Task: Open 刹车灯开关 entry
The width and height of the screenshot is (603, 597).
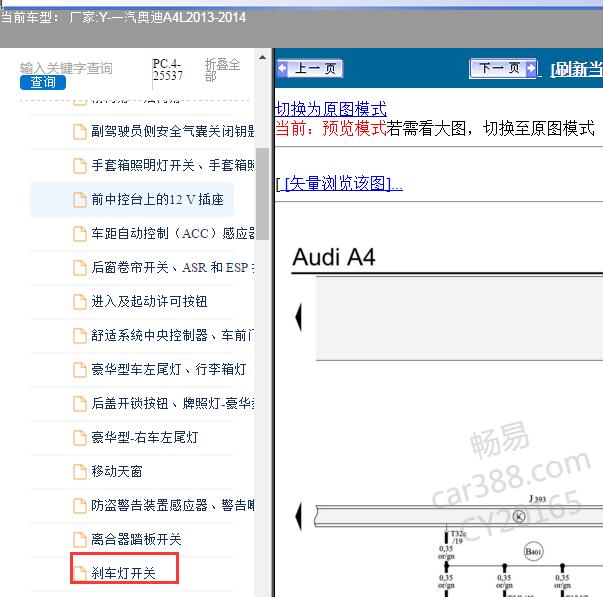Action: (123, 573)
